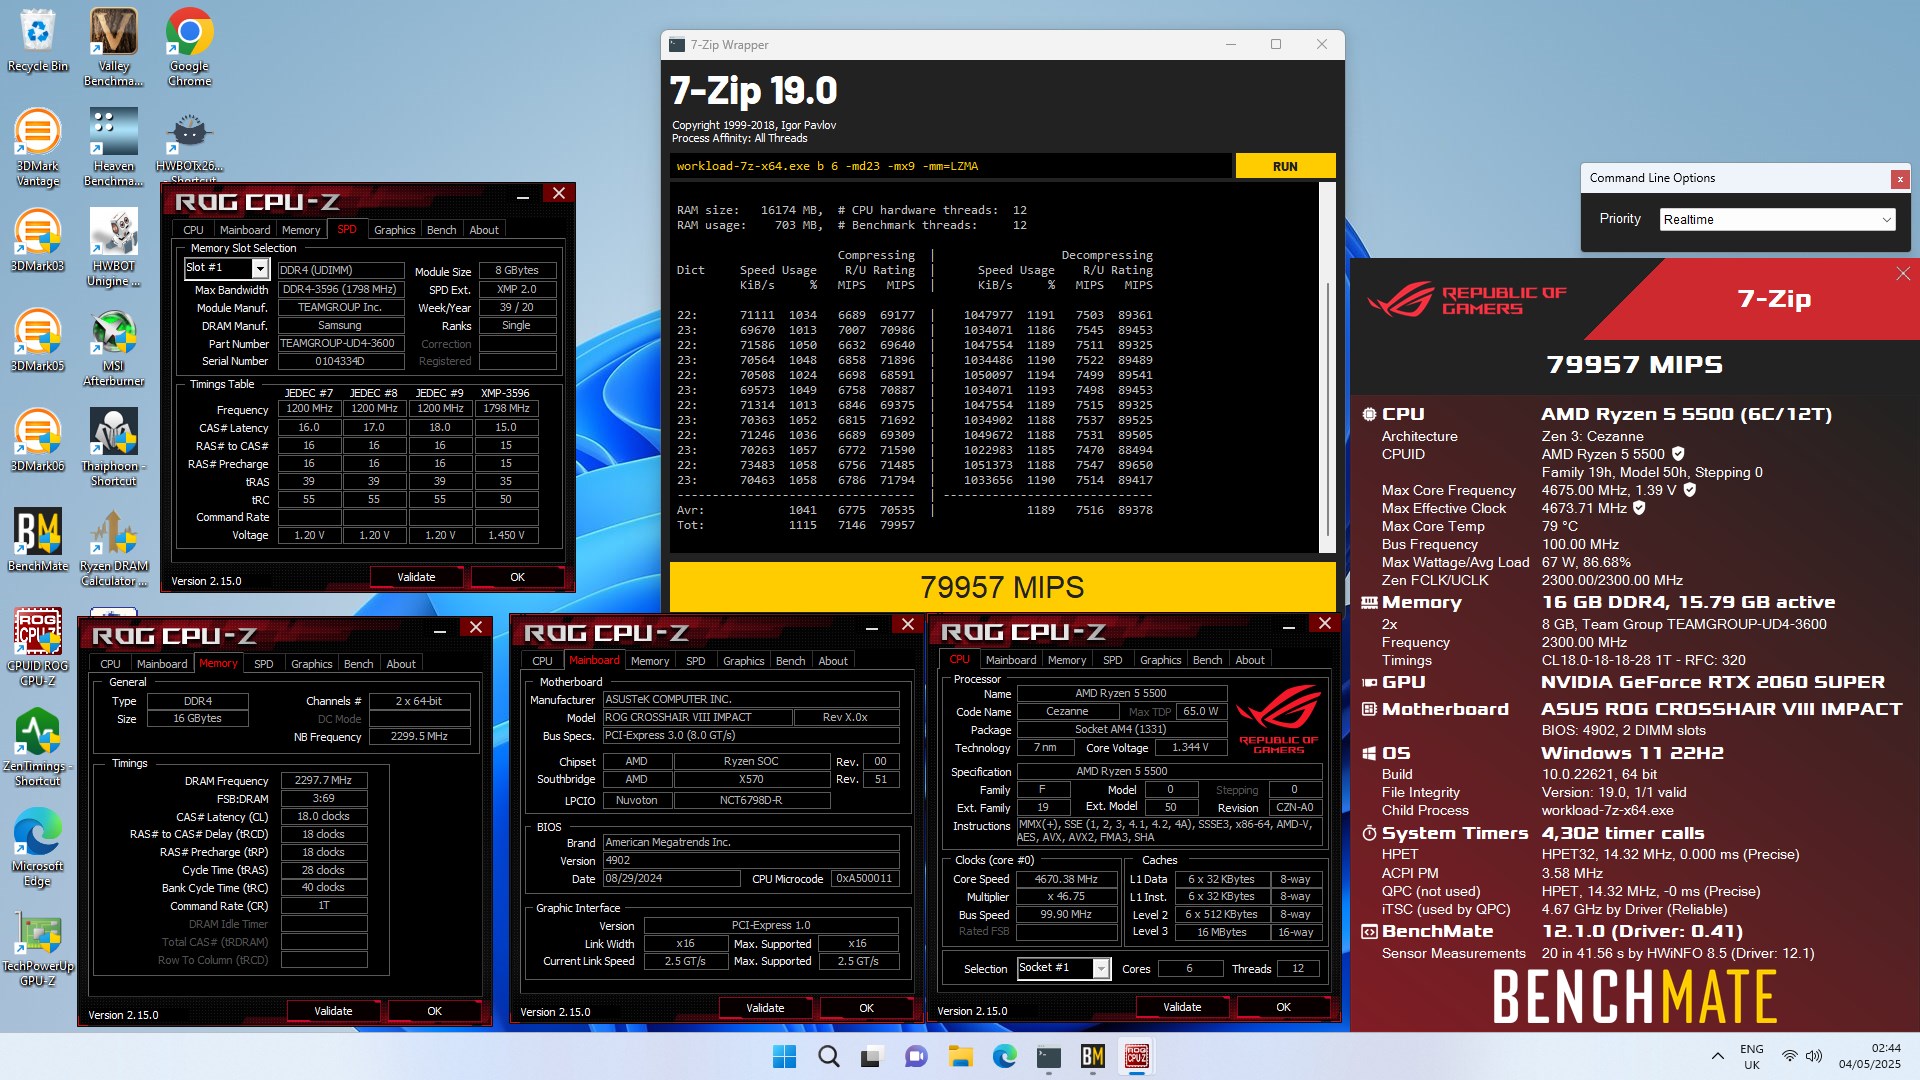This screenshot has height=1080, width=1920.
Task: Switch to Mainboard tab in SPD CPU-Z window
Action: tap(245, 230)
